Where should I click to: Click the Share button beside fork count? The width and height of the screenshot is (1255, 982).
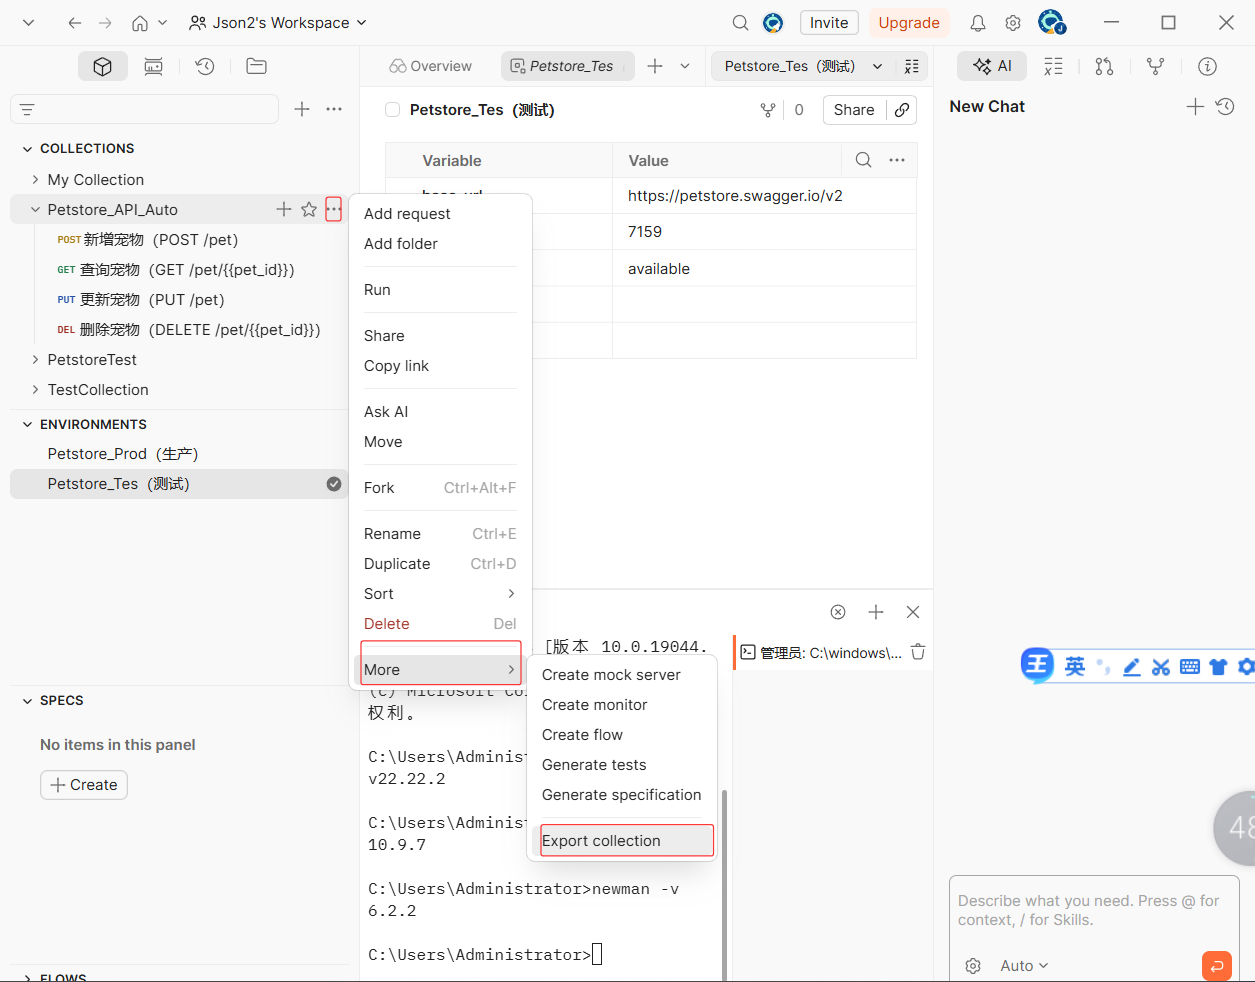pyautogui.click(x=854, y=110)
